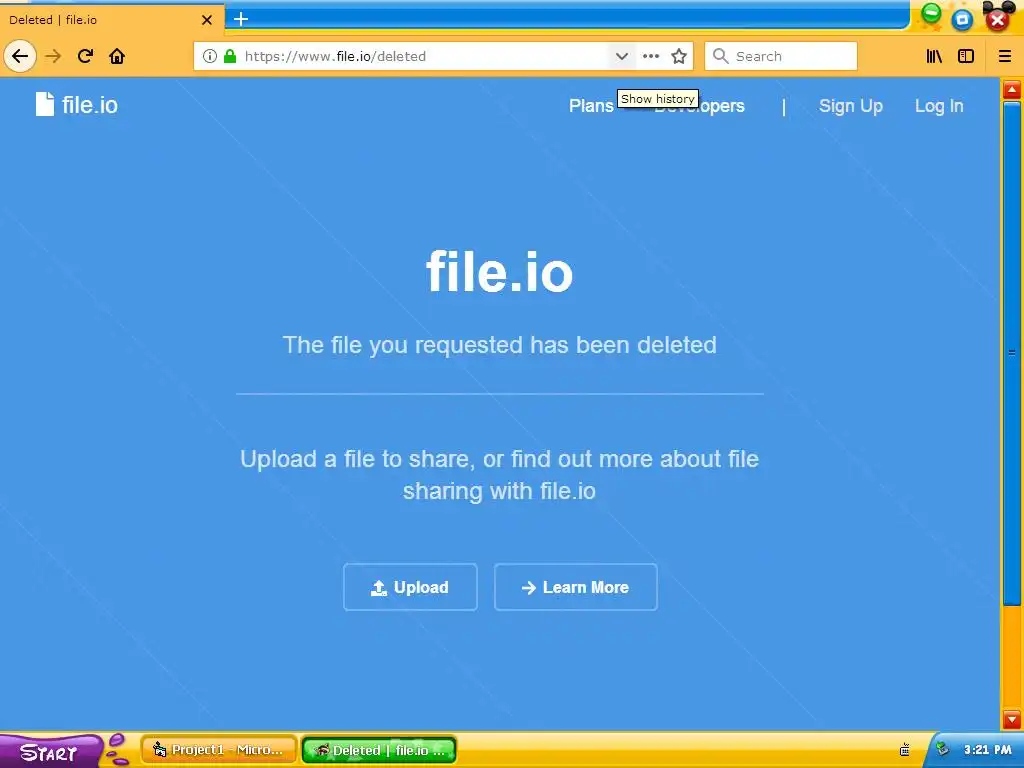
Task: Click the red close window button
Action: coord(997,20)
